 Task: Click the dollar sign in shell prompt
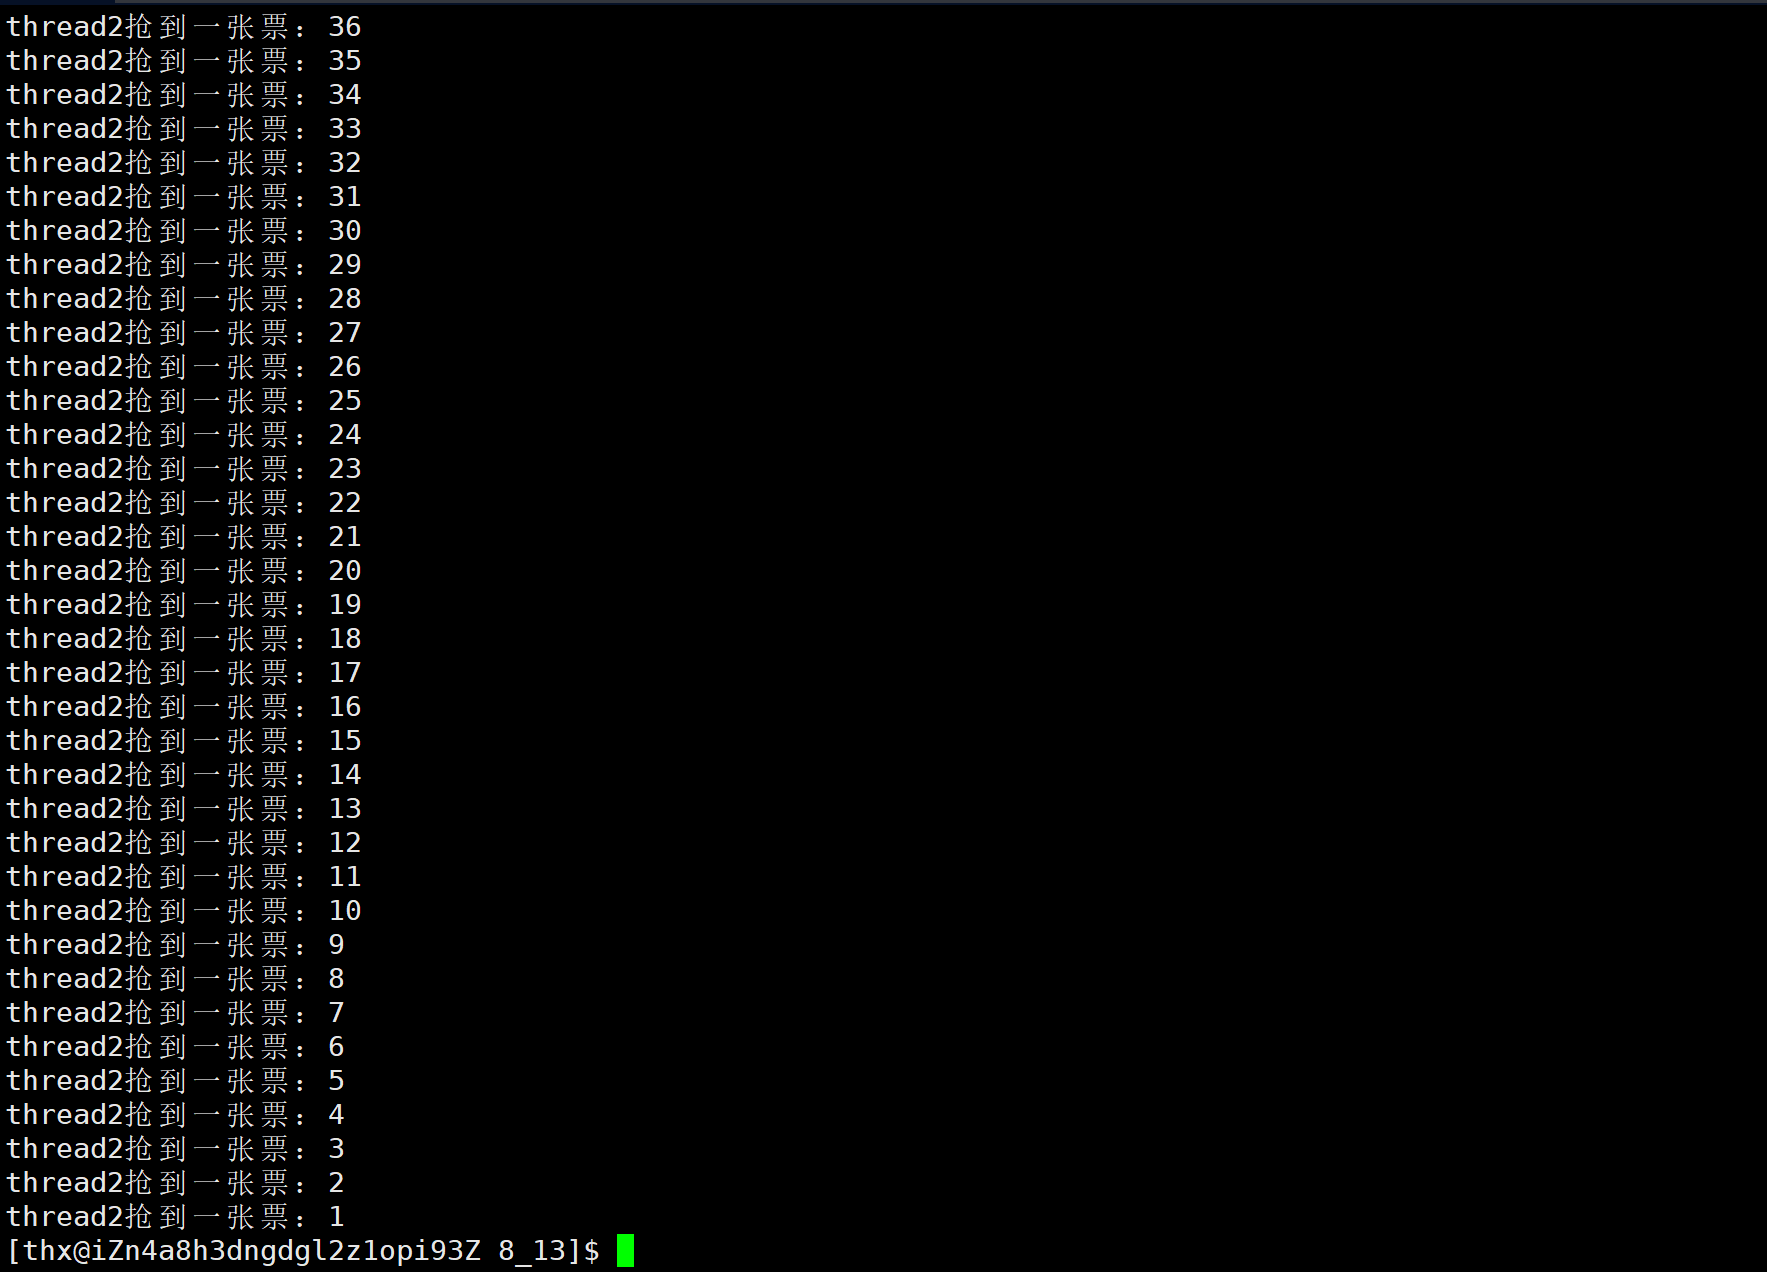click(591, 1251)
